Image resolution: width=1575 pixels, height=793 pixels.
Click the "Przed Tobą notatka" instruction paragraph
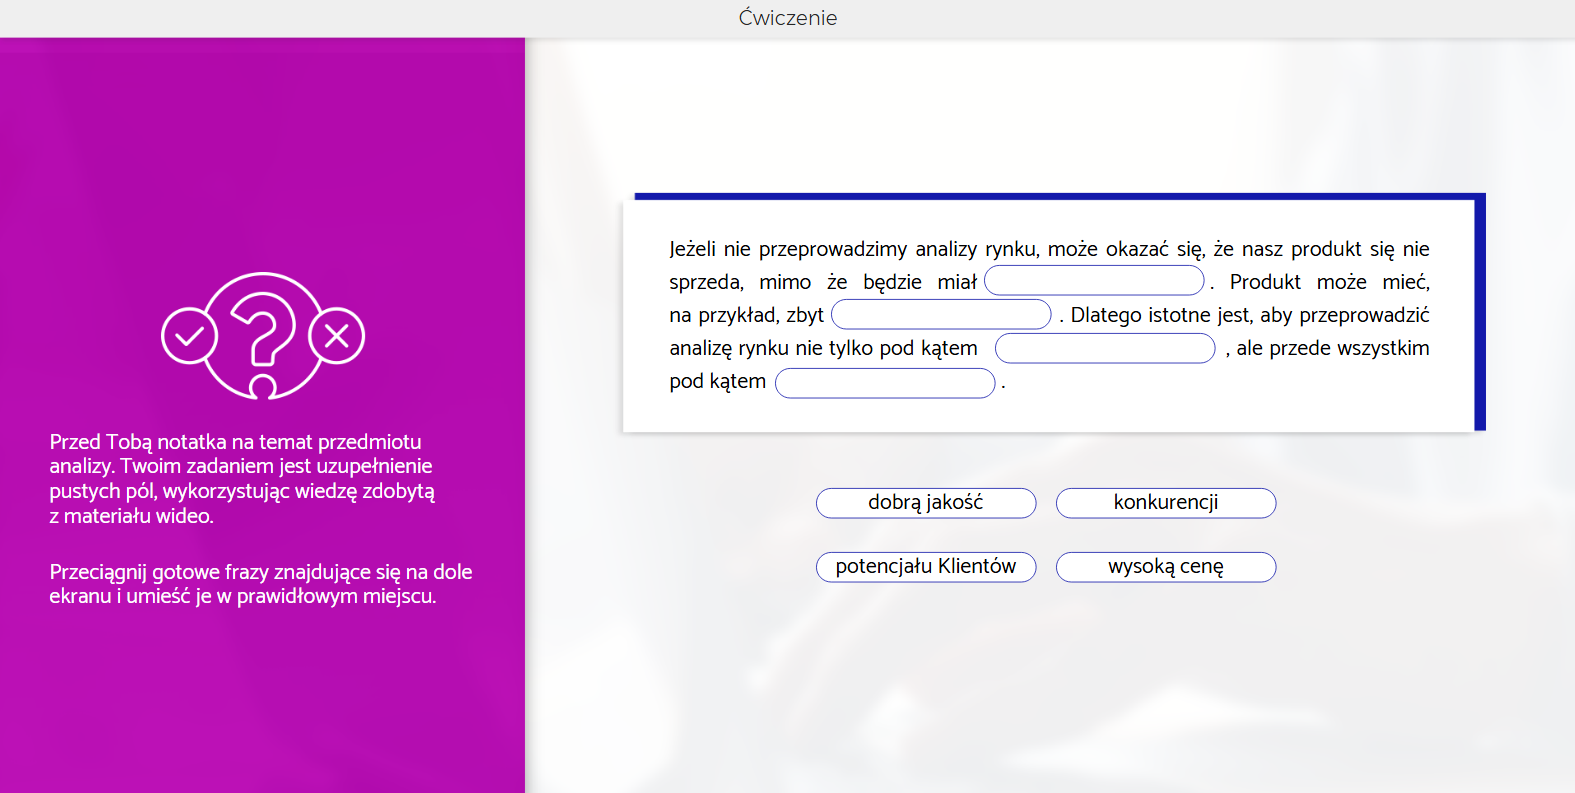[242, 478]
